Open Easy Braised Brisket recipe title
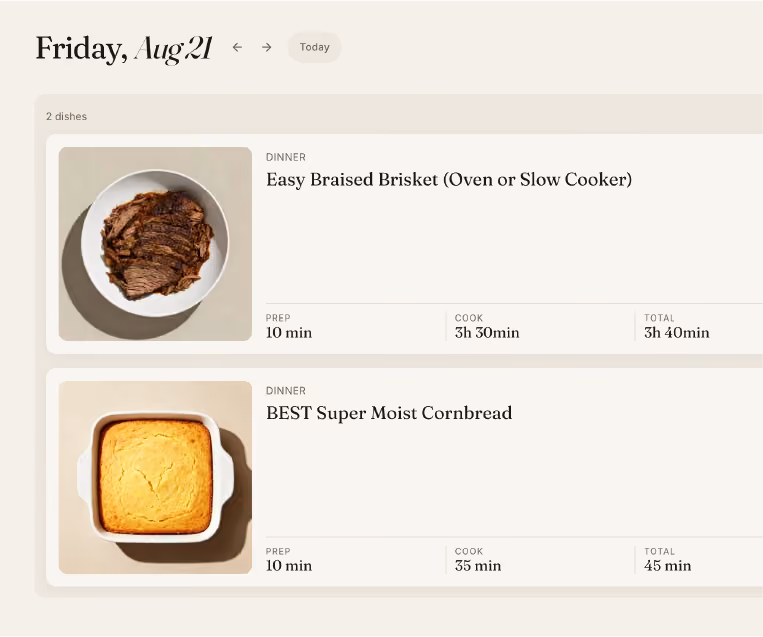Screen dimensions: 763x637 (x=449, y=180)
